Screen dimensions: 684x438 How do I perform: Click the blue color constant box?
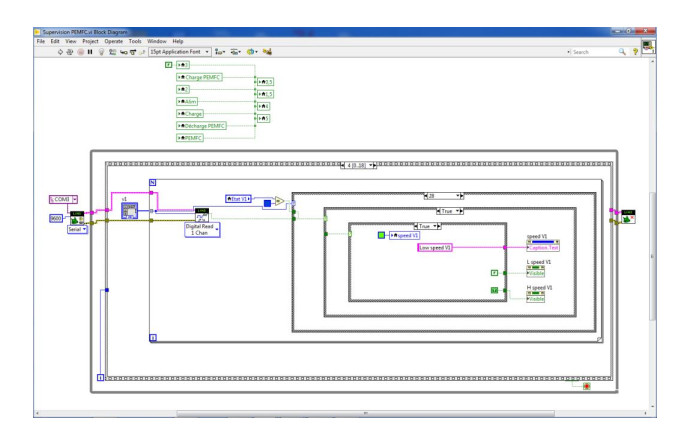[x=269, y=203]
